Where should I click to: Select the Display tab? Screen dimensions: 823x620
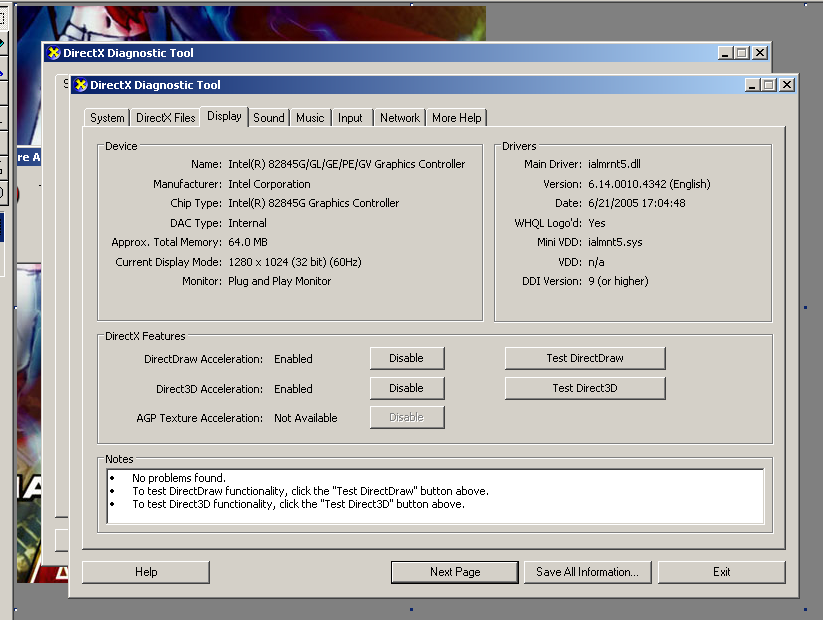coord(224,116)
